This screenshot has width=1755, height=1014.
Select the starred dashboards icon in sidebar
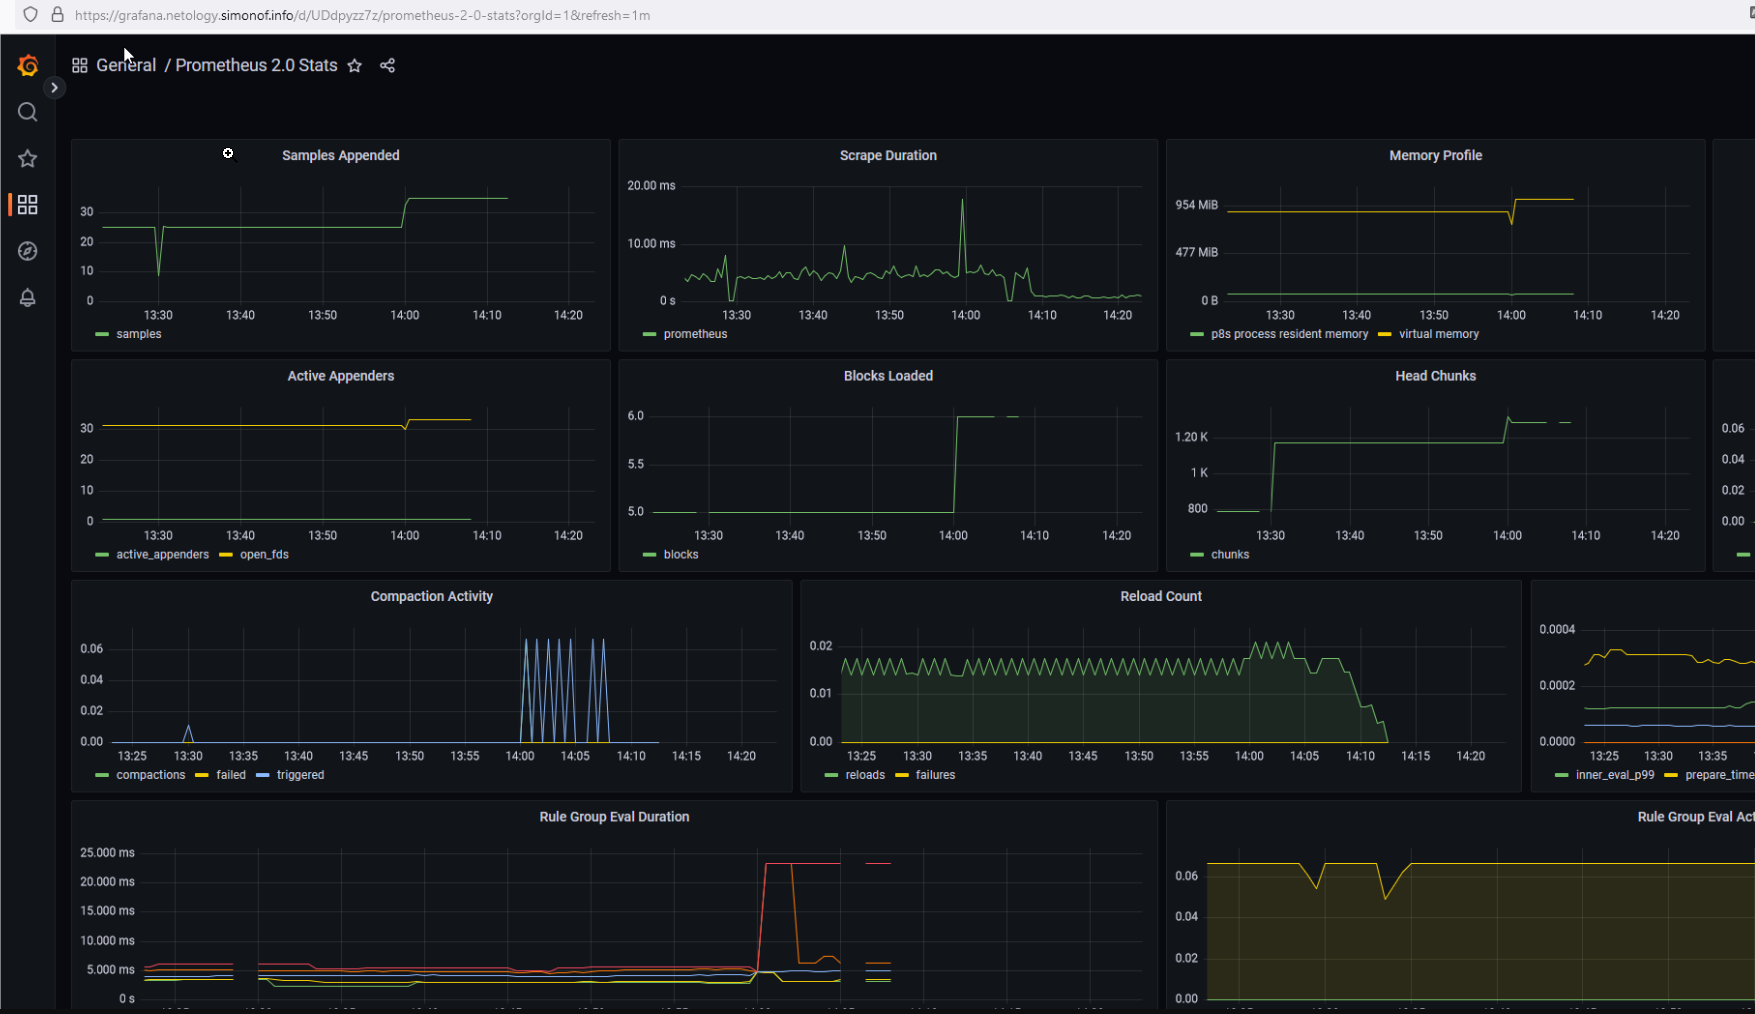point(27,158)
